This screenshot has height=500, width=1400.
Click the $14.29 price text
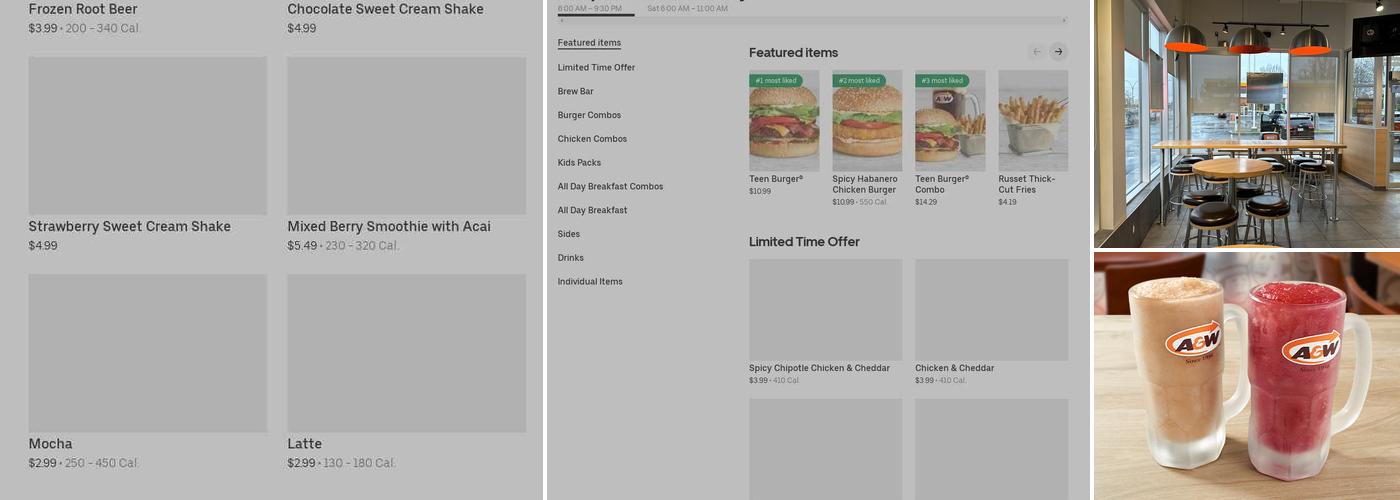click(926, 202)
